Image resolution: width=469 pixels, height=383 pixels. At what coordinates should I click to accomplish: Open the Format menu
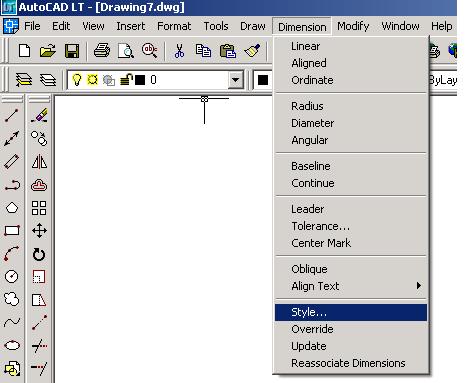[x=174, y=26]
